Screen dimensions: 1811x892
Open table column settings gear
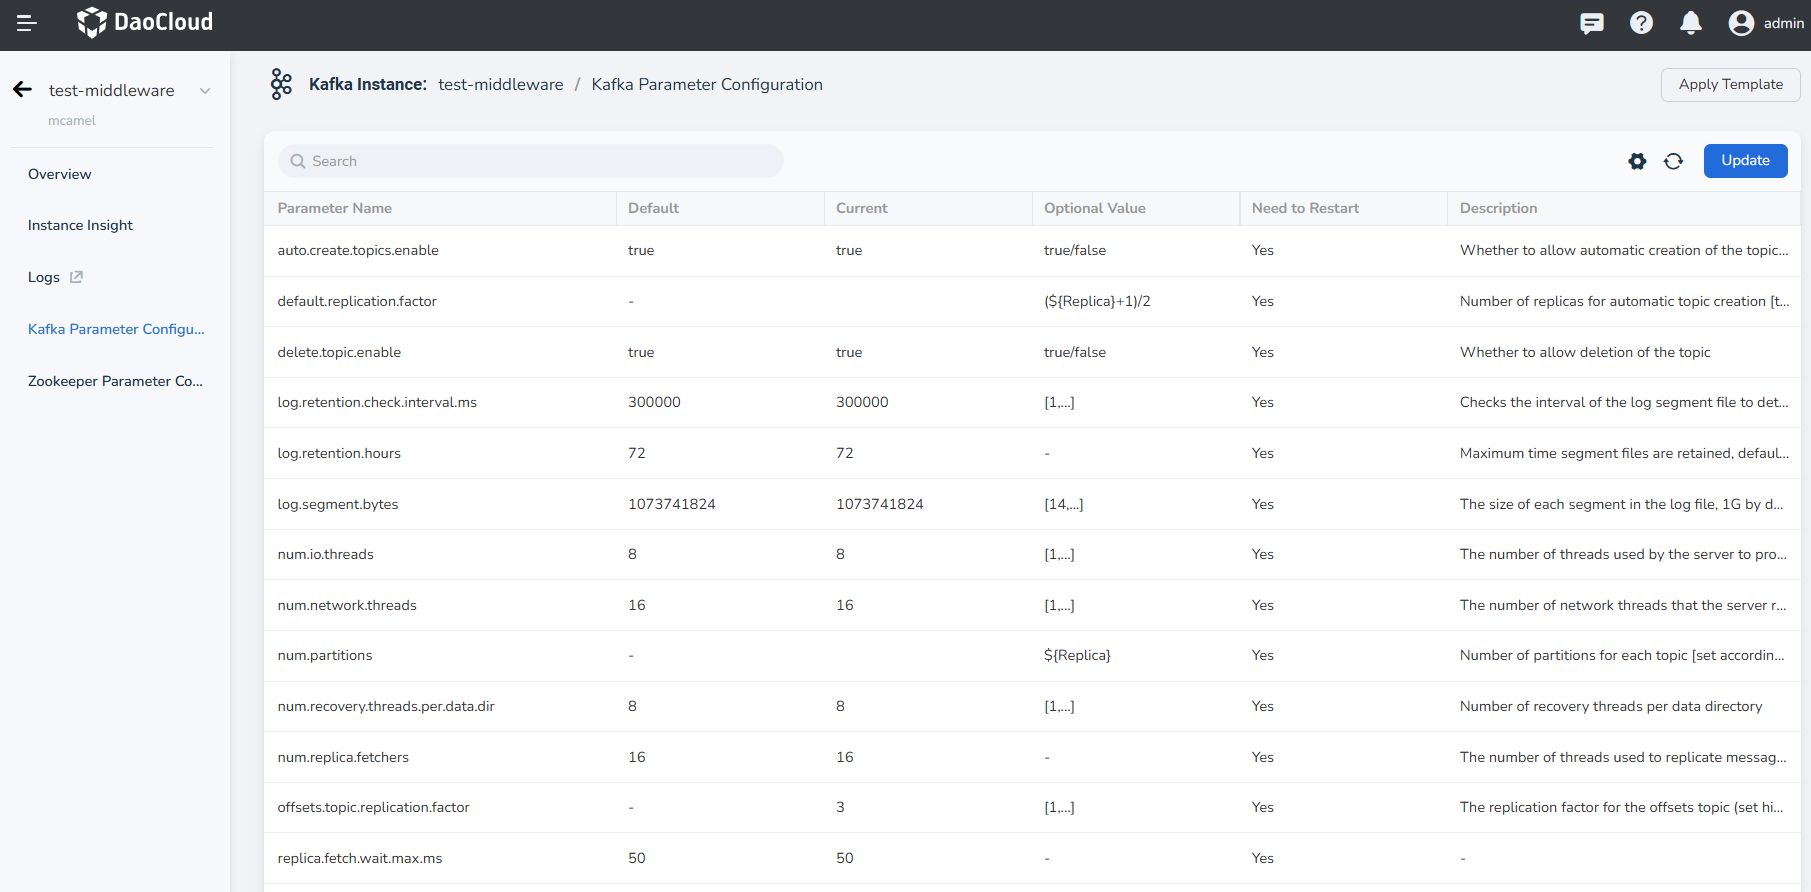[1637, 161]
